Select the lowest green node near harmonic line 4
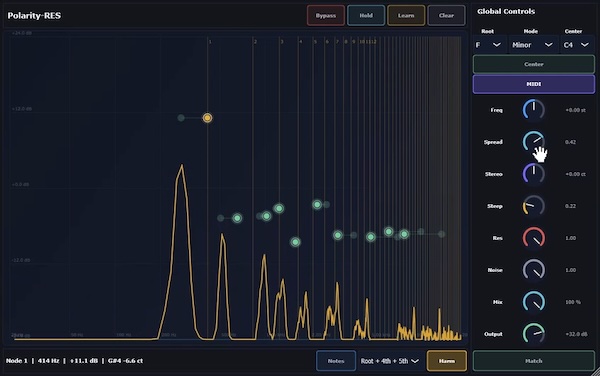This screenshot has height=376, width=600. point(295,242)
